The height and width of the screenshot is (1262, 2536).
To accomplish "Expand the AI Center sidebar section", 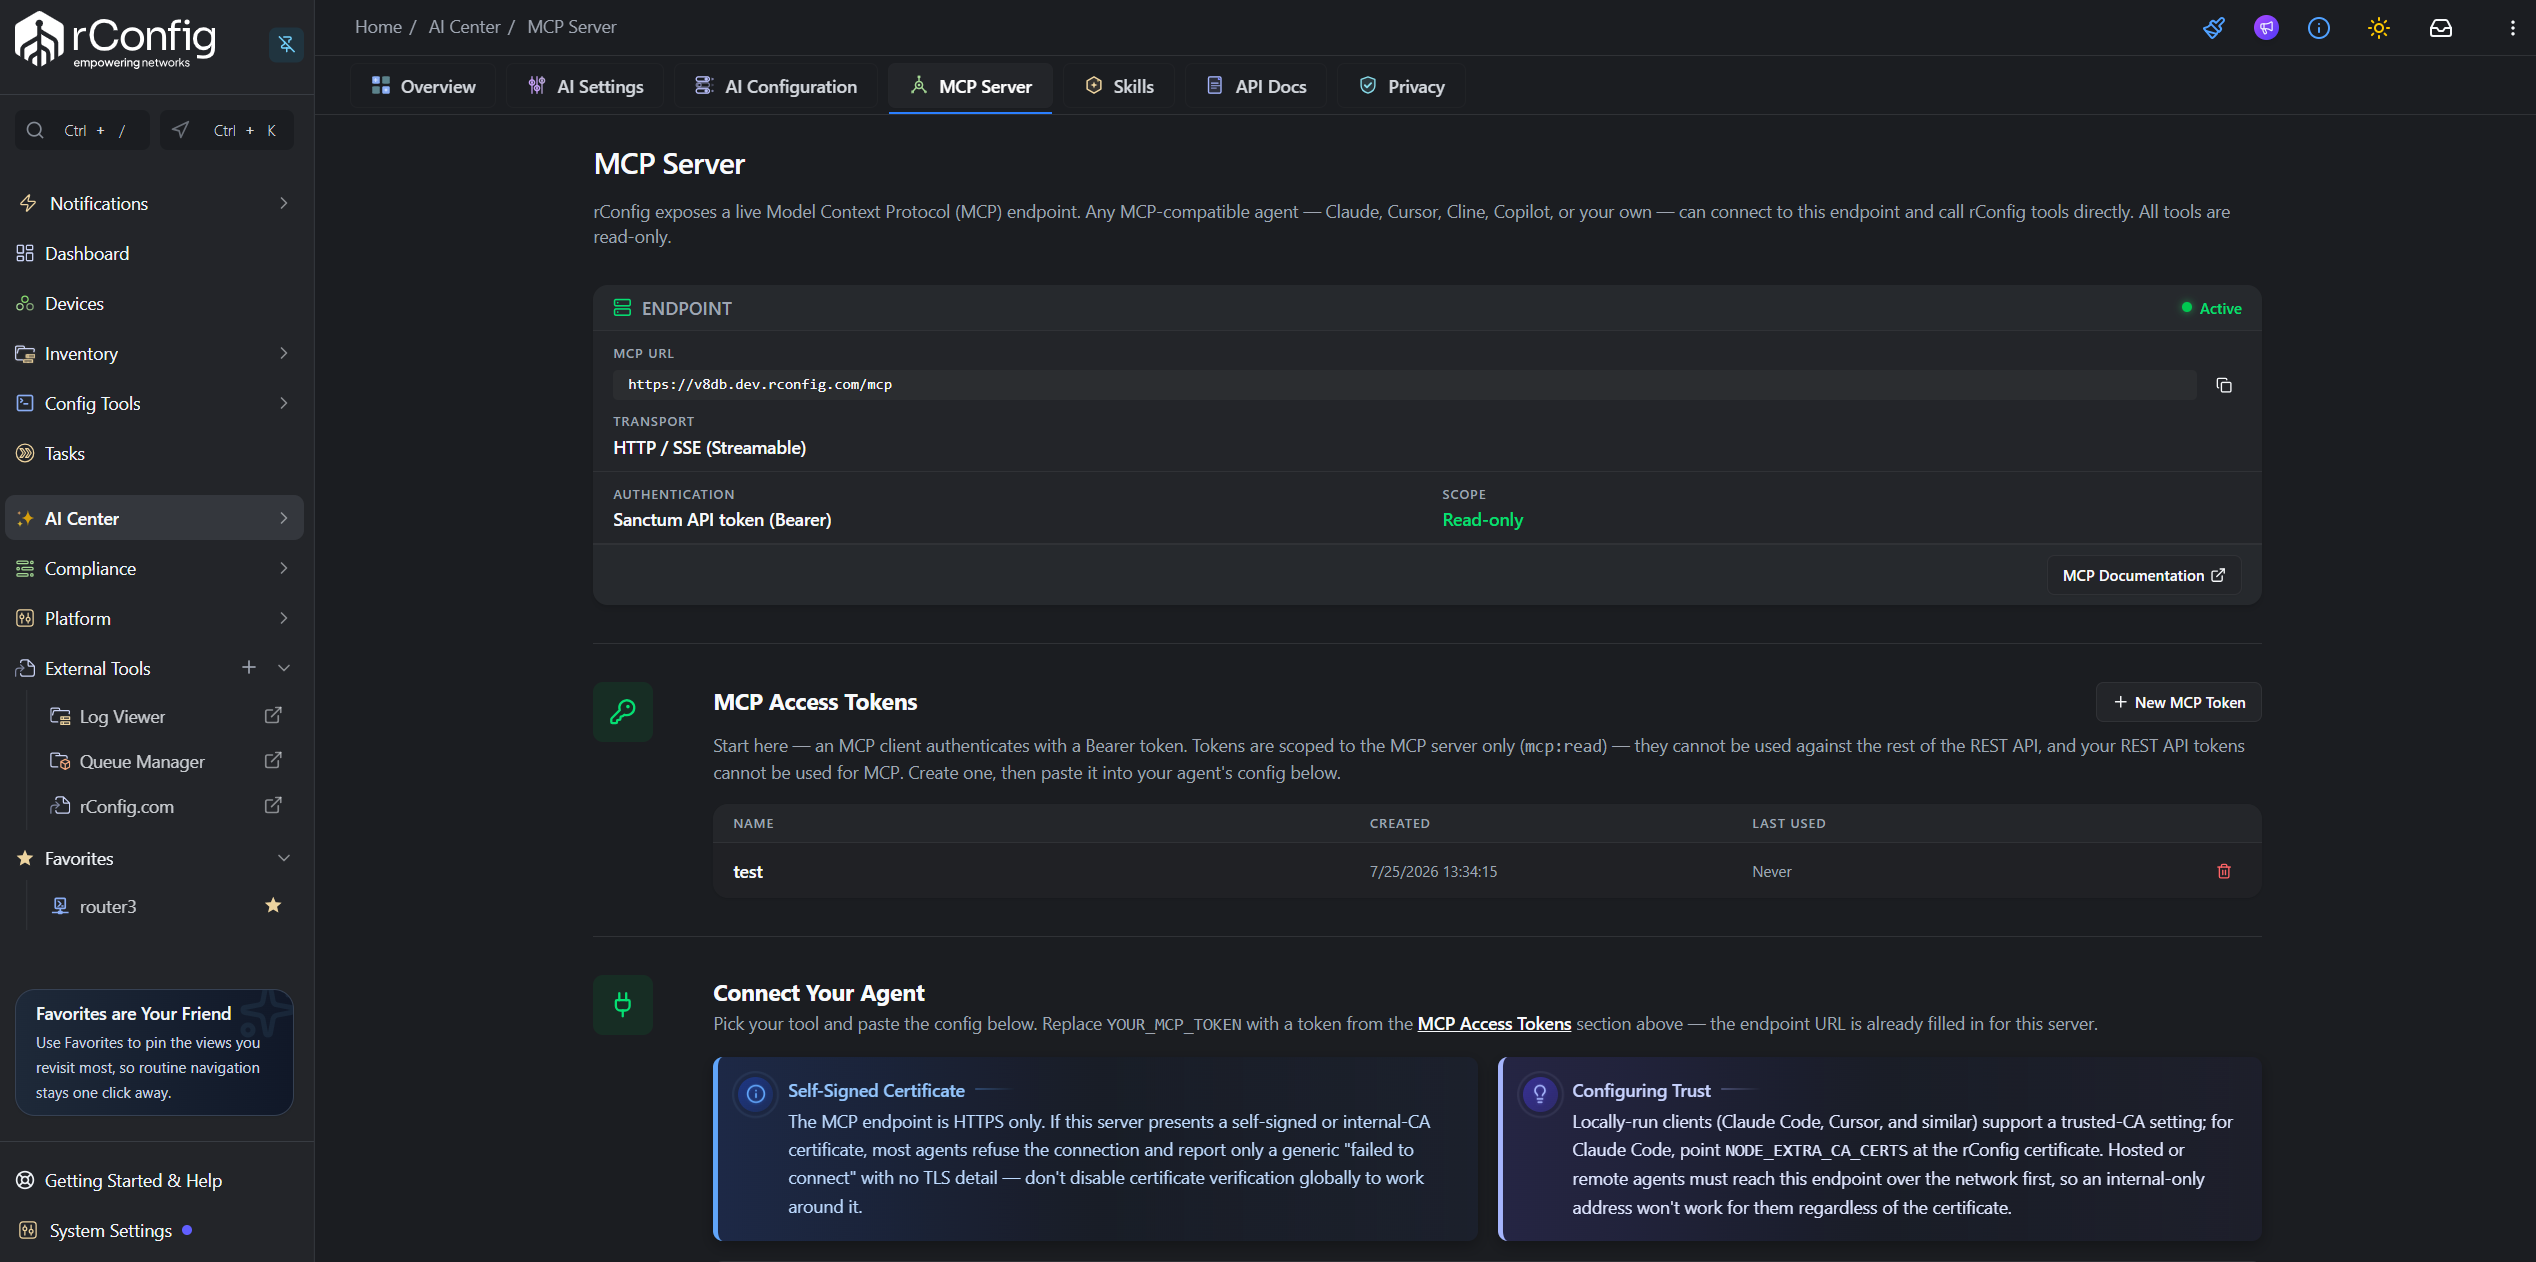I will point(154,518).
